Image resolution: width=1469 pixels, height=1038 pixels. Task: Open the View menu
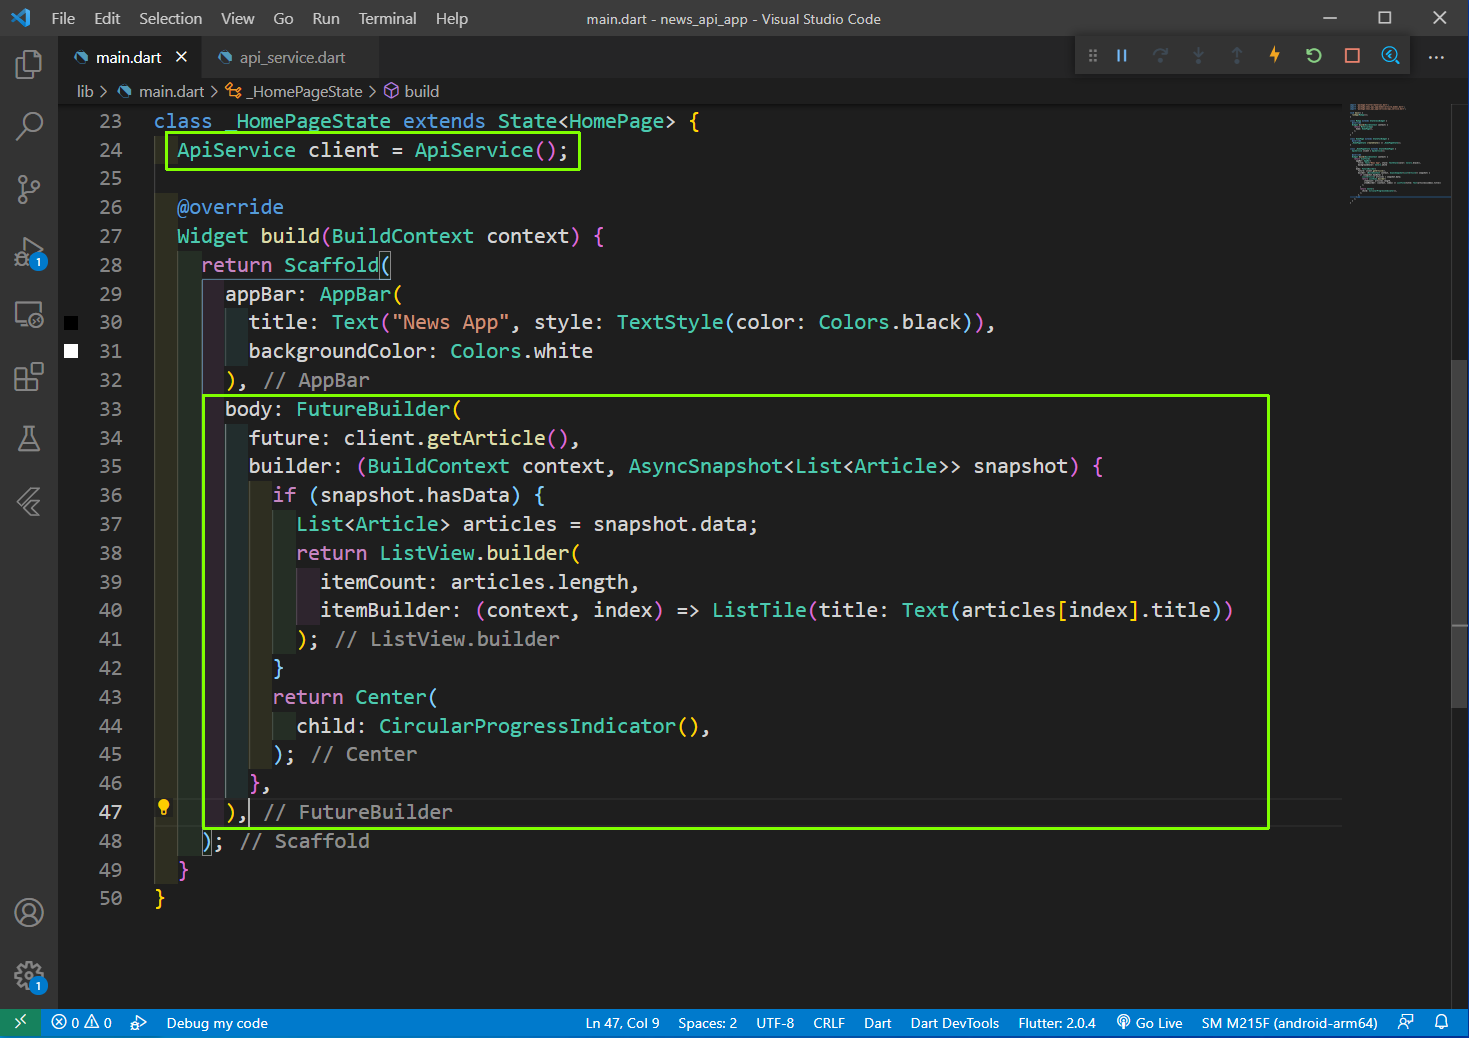[238, 18]
